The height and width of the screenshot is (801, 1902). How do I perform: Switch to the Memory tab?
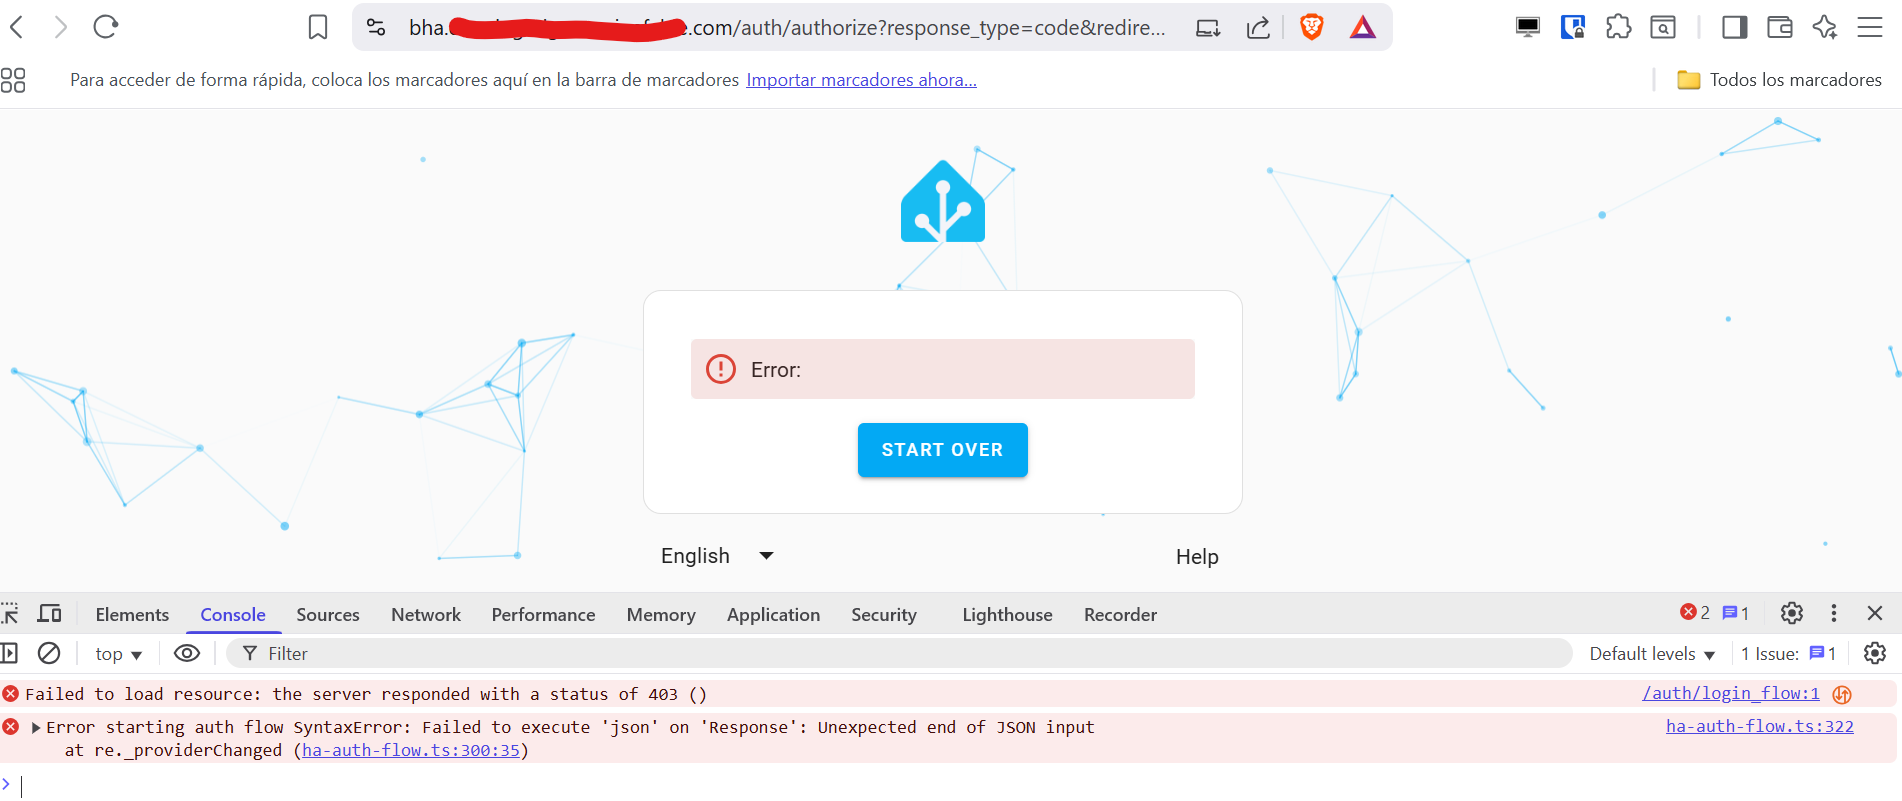click(661, 615)
